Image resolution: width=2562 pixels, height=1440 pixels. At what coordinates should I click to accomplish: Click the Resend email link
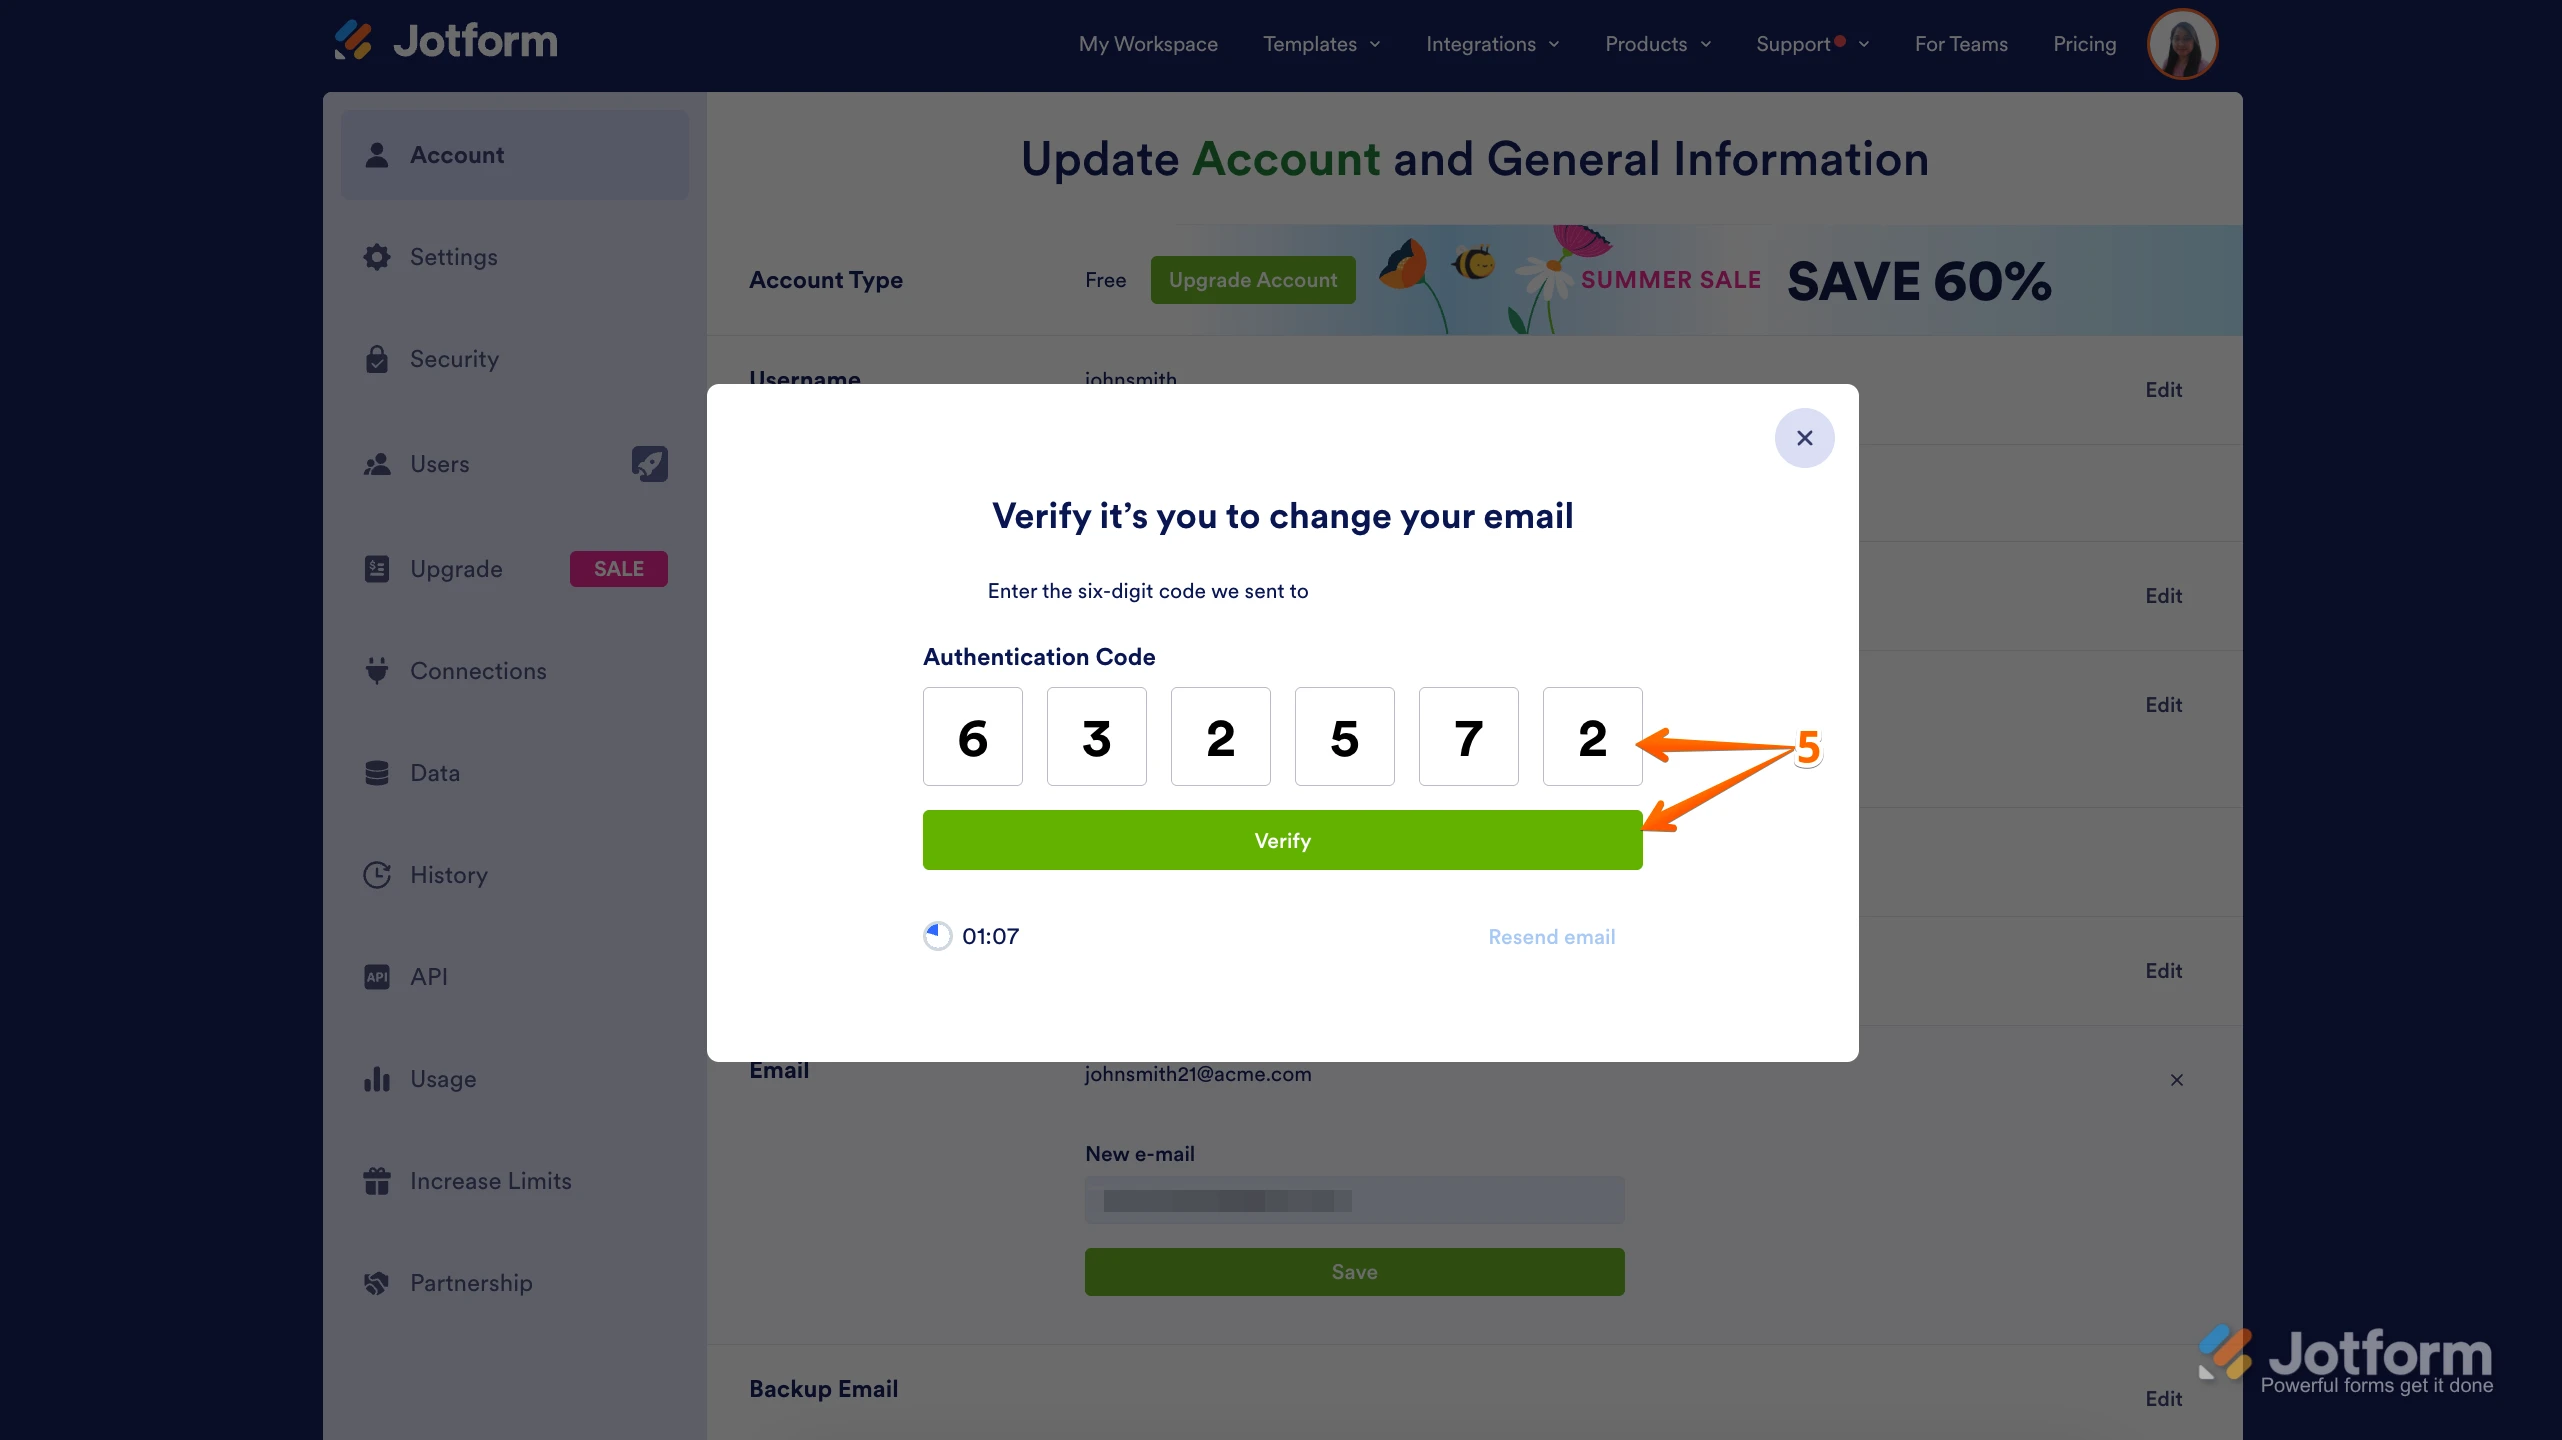1550,936
